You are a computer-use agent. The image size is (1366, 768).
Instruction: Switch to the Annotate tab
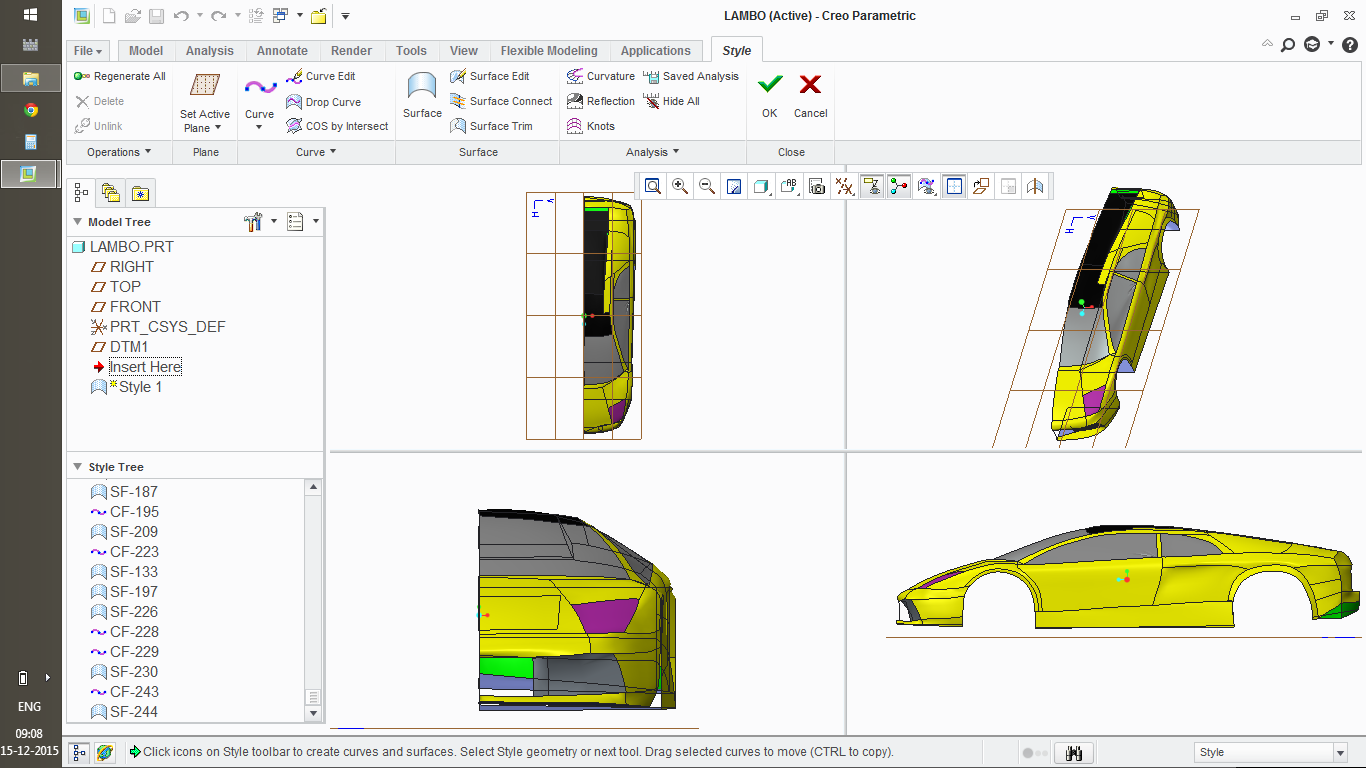(282, 51)
